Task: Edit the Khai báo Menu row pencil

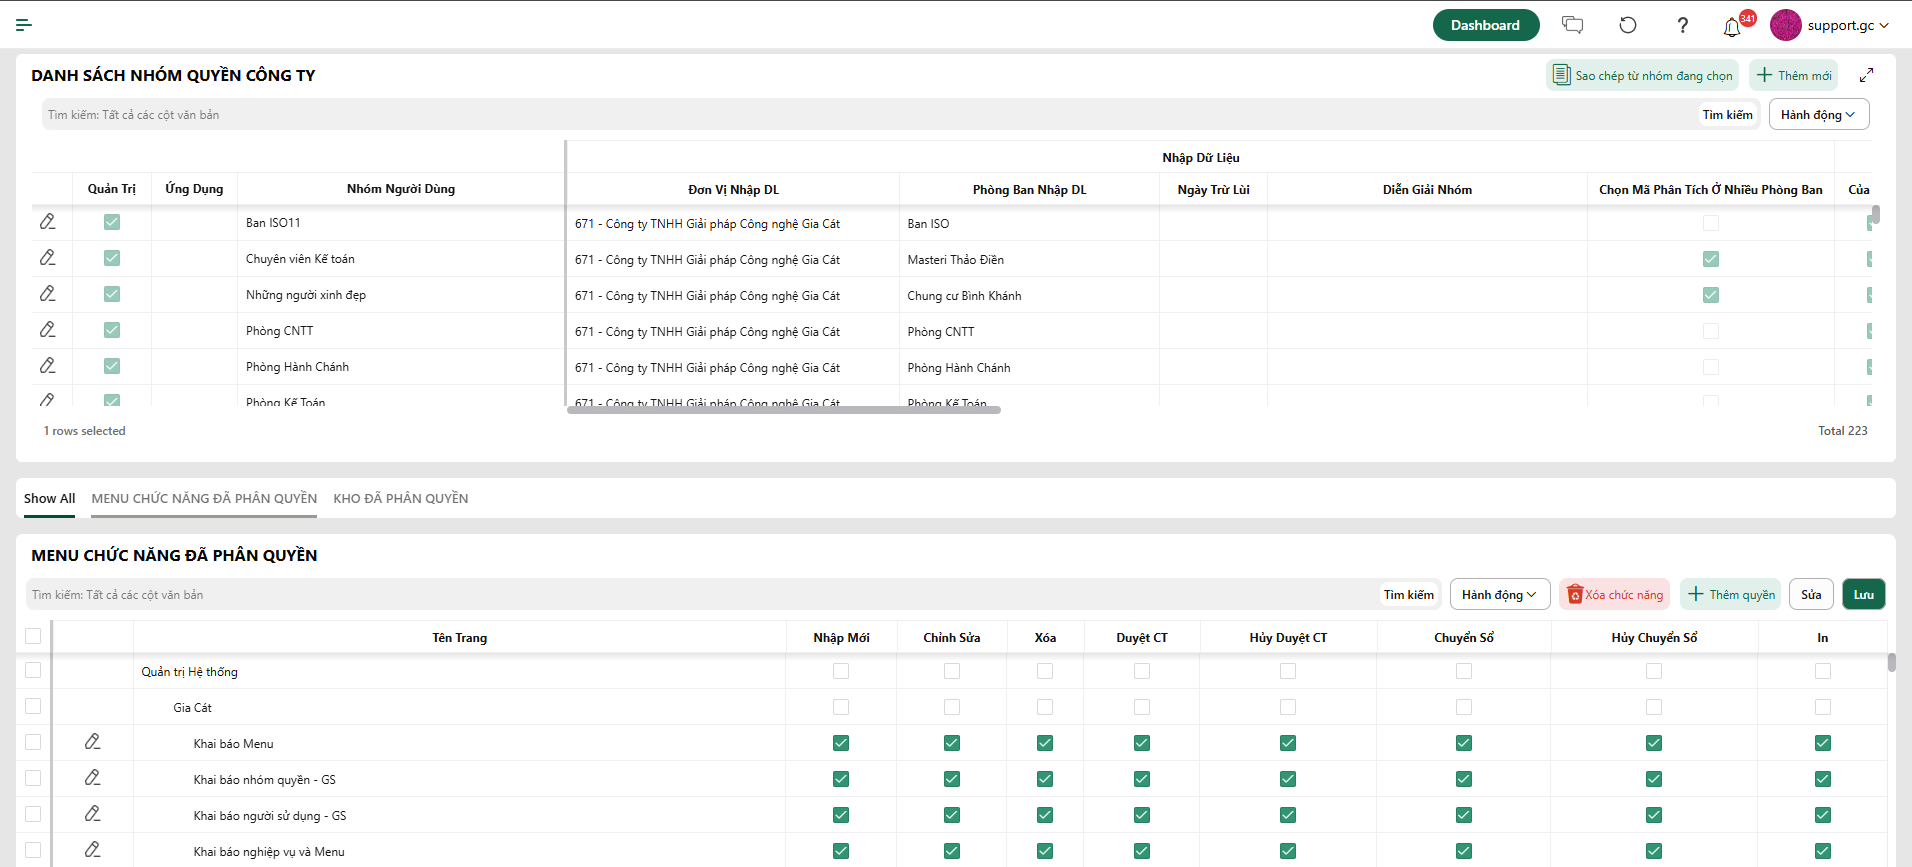Action: point(92,742)
